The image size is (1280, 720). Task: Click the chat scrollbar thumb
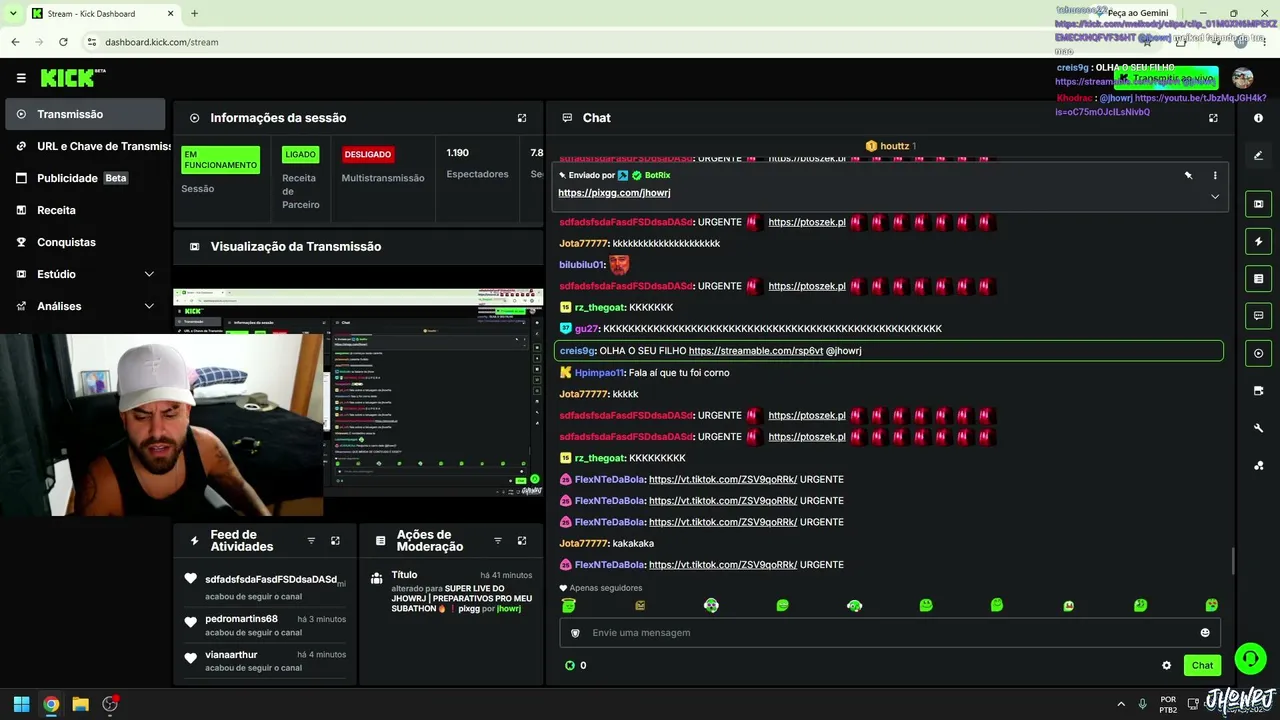tap(1233, 561)
